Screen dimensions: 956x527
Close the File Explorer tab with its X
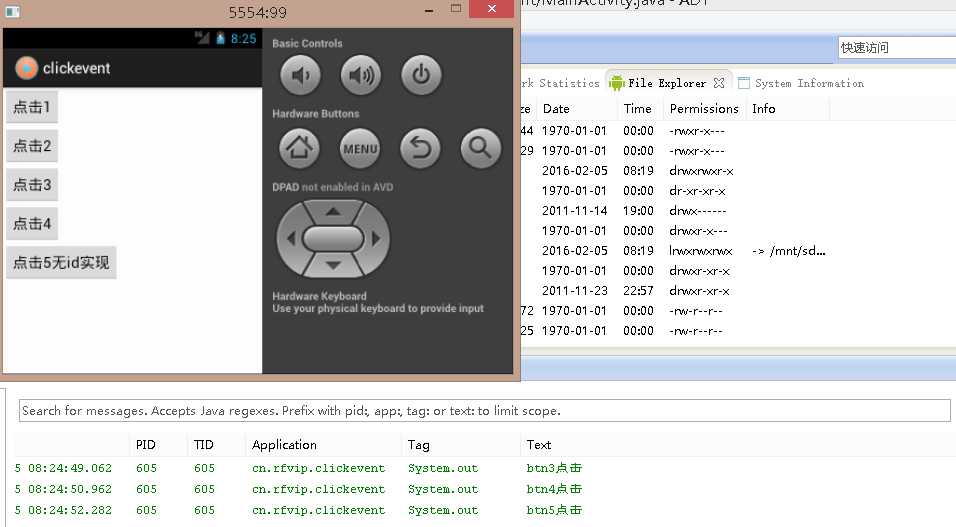(719, 83)
